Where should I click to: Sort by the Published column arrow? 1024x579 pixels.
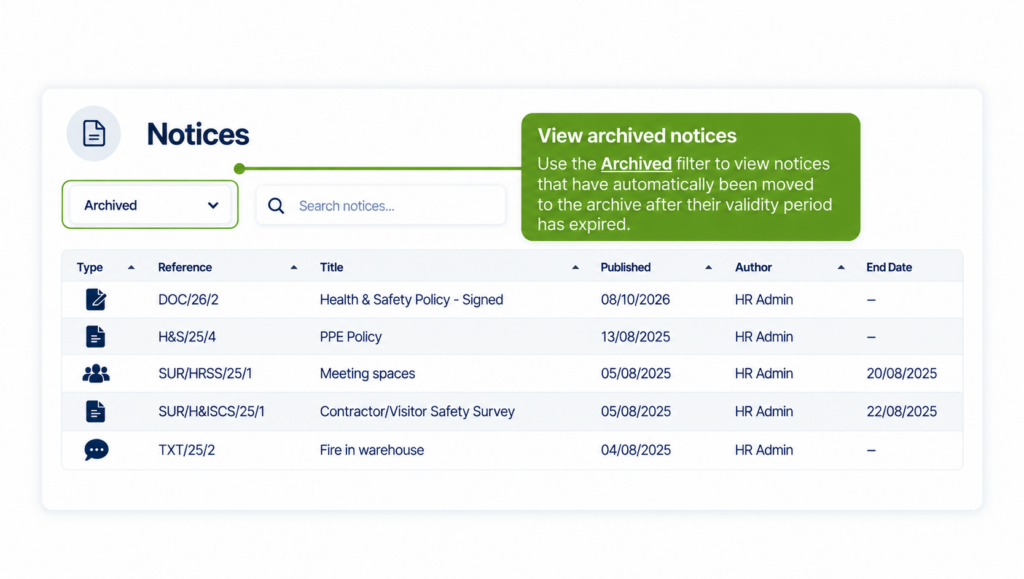click(x=709, y=268)
